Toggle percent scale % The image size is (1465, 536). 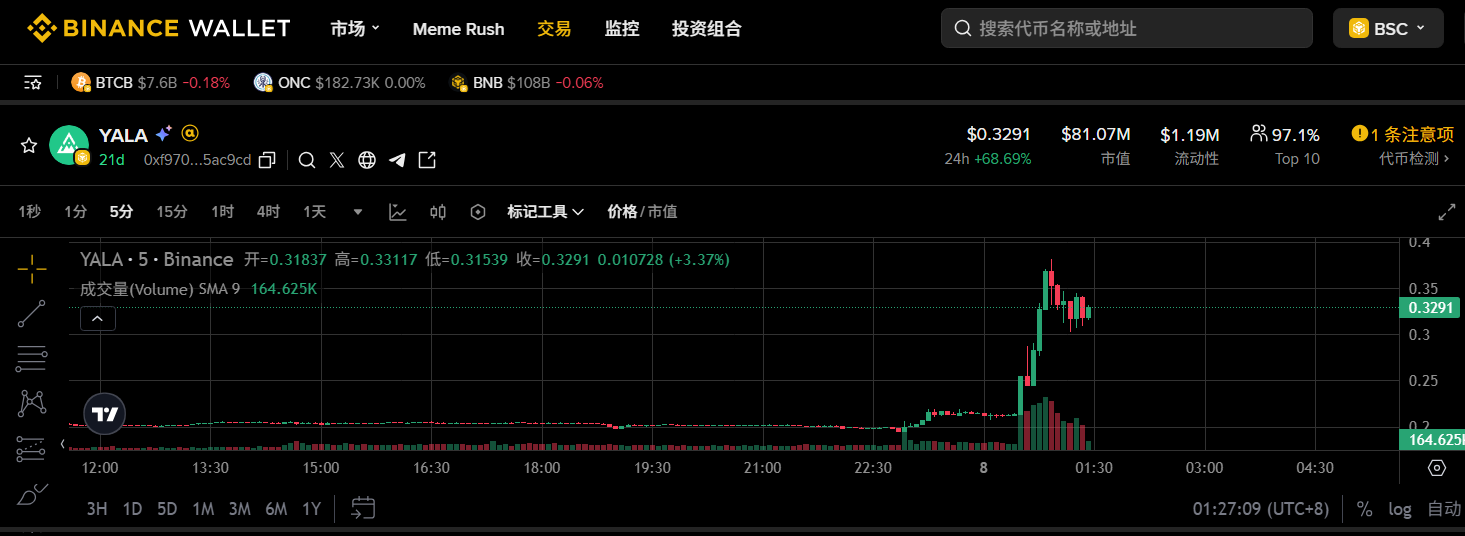[x=1364, y=509]
